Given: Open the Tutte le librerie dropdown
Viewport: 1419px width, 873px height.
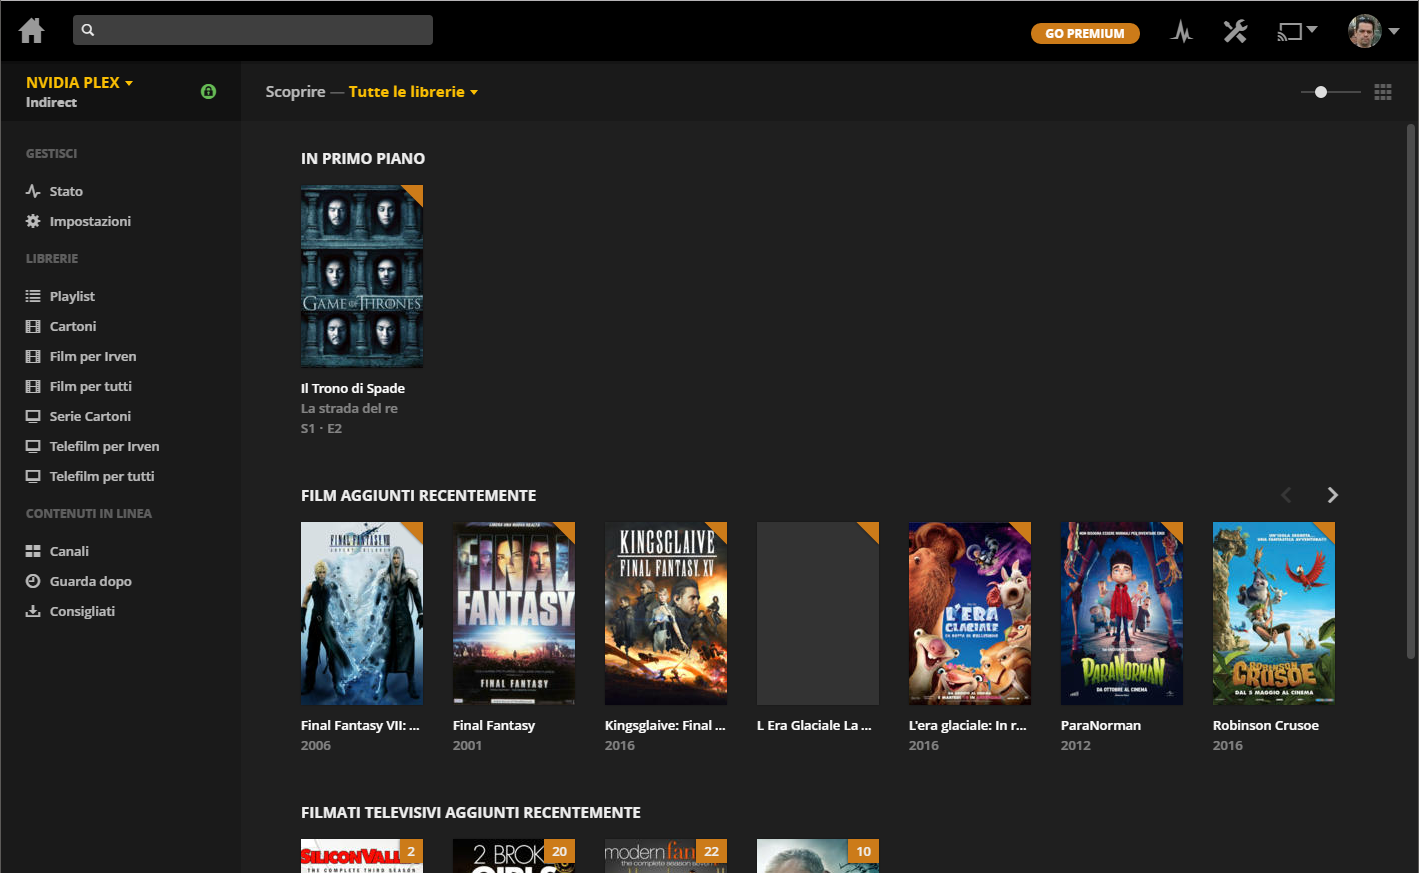Looking at the screenshot, I should (x=413, y=92).
